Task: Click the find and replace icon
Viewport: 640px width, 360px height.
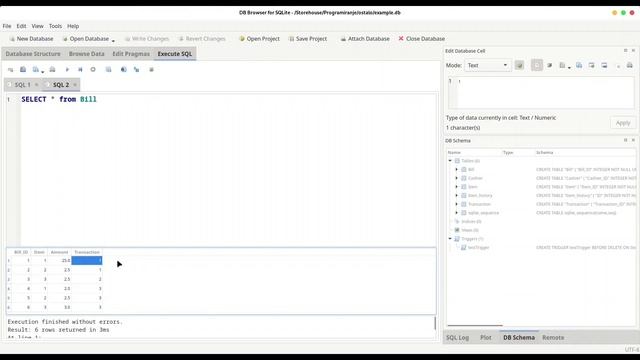Action: [136, 70]
